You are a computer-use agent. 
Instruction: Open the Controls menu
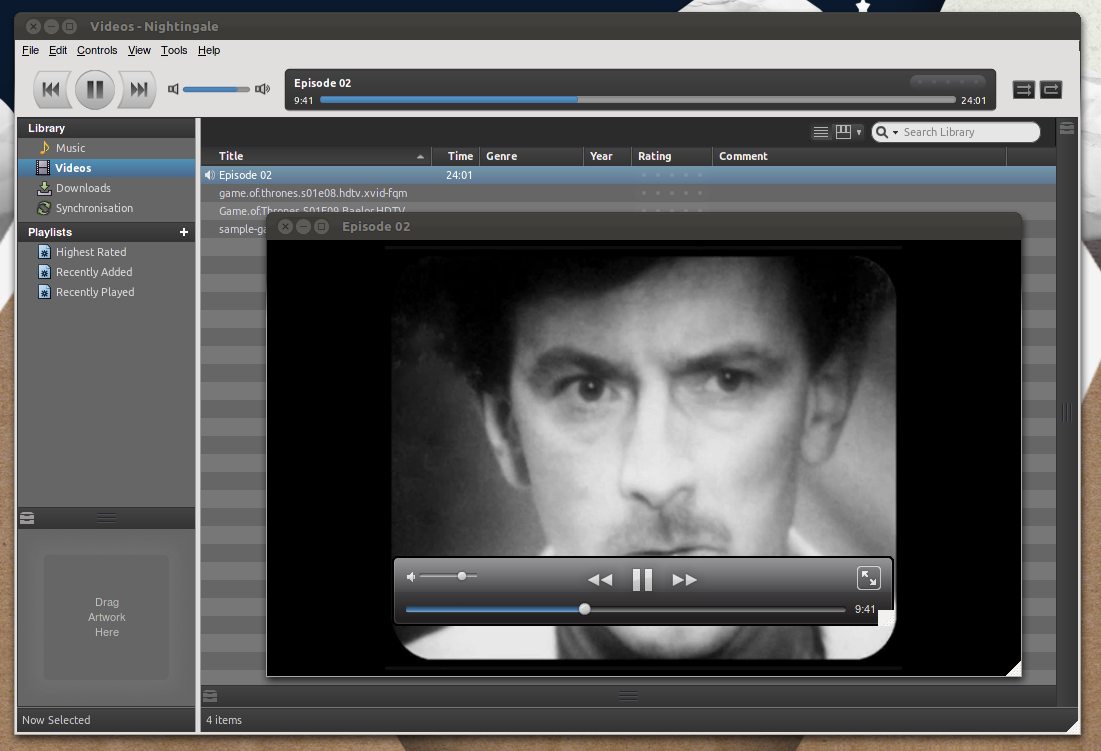97,50
